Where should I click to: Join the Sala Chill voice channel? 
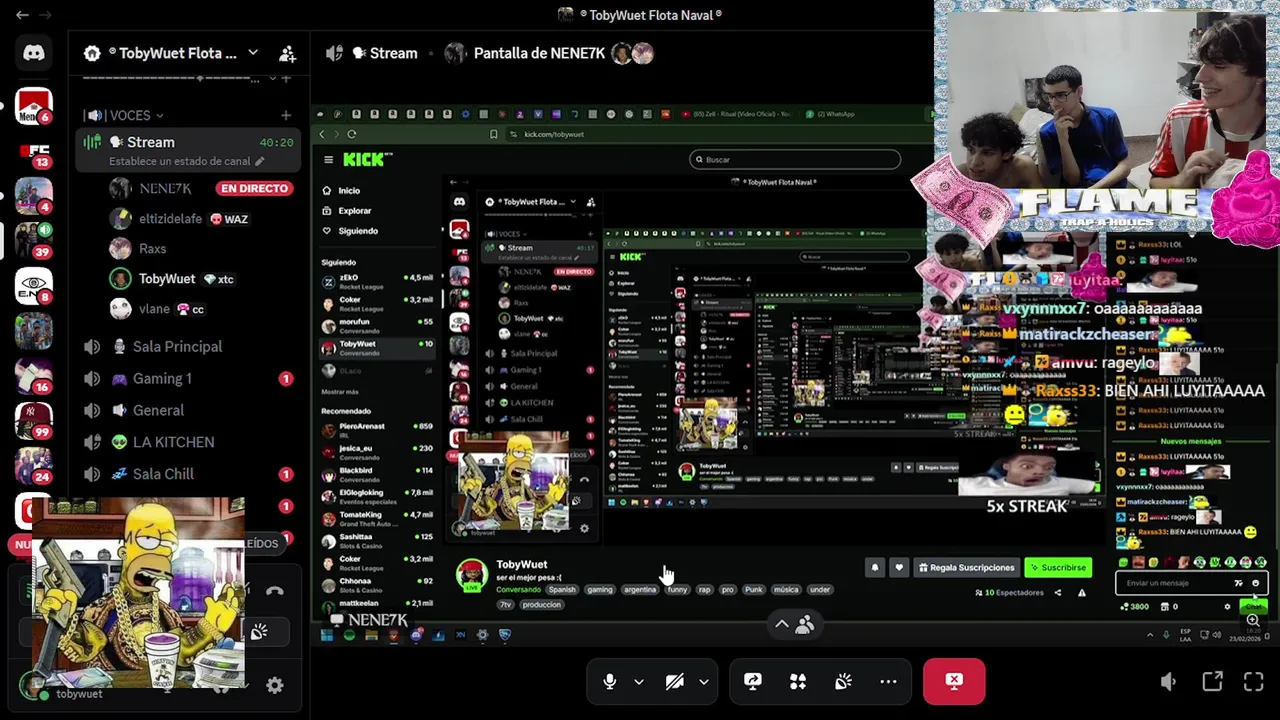click(x=189, y=474)
